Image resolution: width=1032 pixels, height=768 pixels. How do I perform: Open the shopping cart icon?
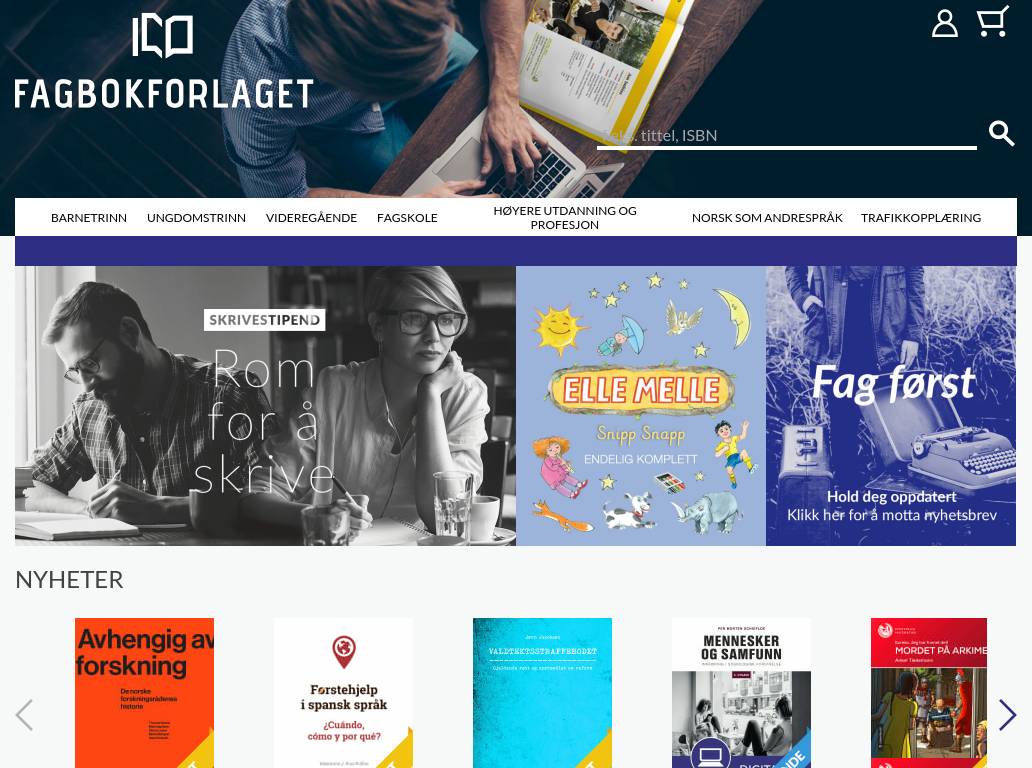[993, 22]
